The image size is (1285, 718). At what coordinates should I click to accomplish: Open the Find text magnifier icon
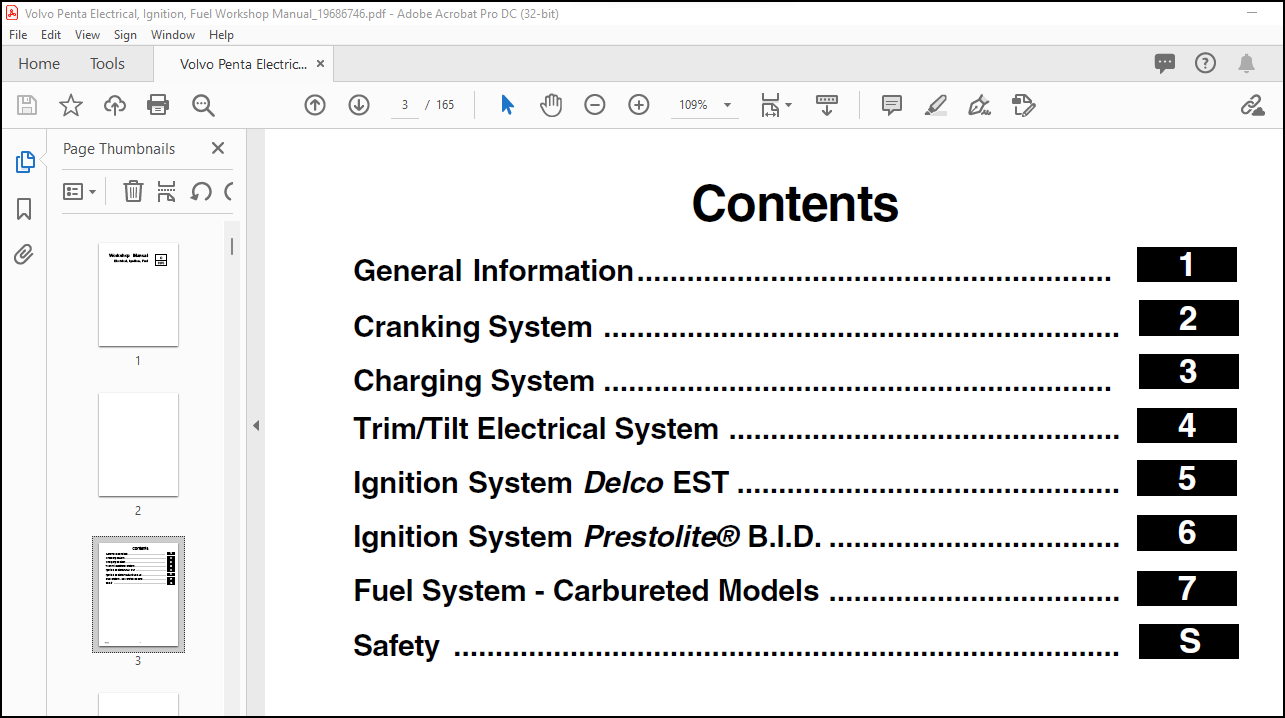[203, 105]
